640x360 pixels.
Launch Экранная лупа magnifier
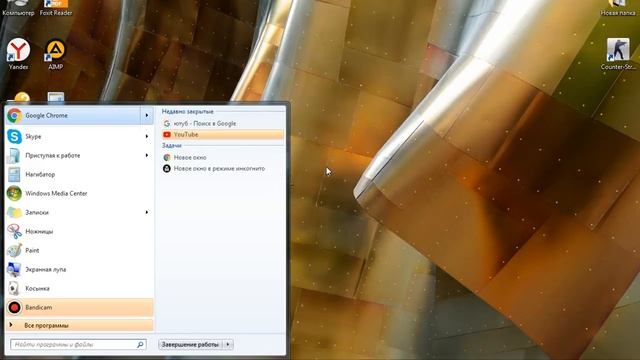pyautogui.click(x=80, y=269)
